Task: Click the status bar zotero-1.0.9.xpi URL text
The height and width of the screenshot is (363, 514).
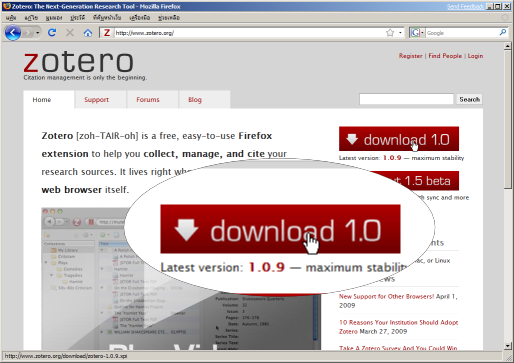Action: pyautogui.click(x=66, y=356)
